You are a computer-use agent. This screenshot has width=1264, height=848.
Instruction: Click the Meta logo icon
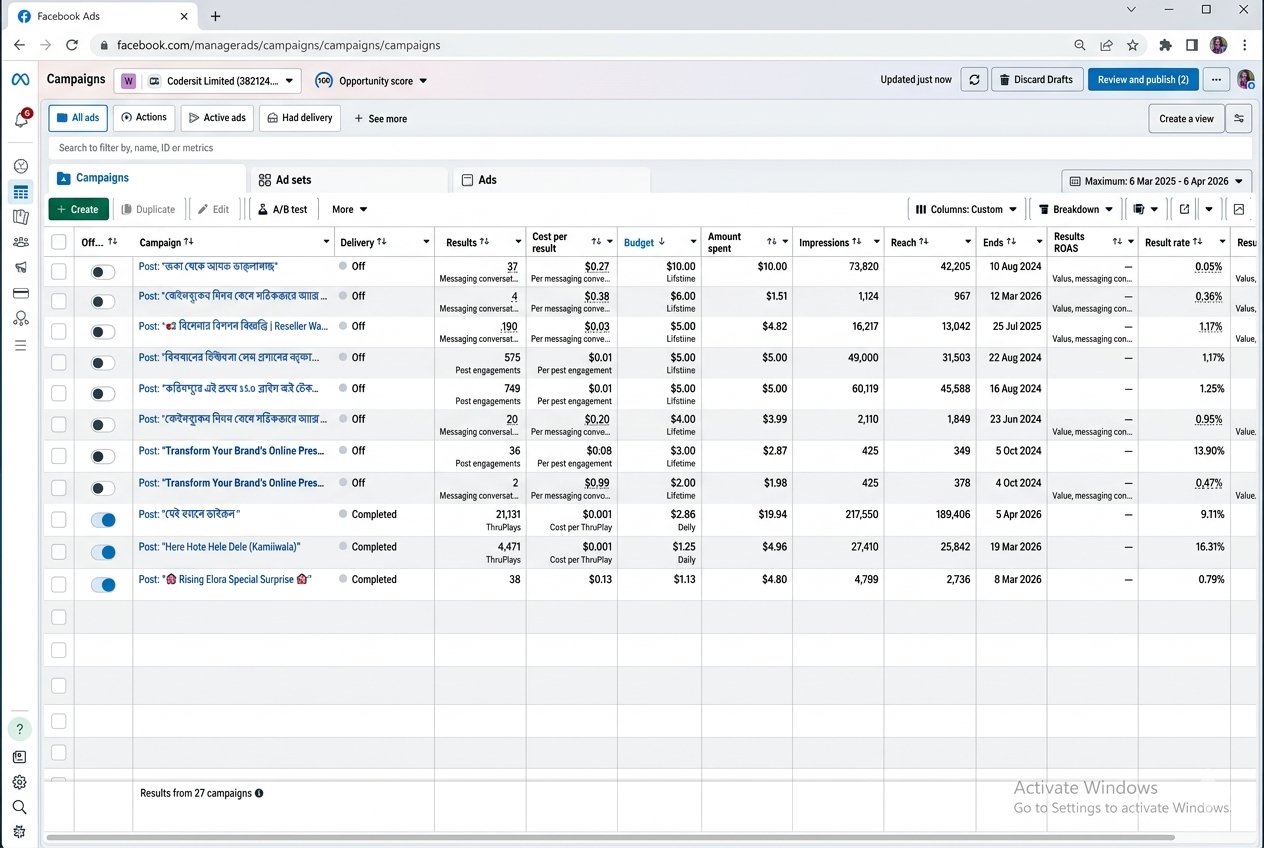20,80
